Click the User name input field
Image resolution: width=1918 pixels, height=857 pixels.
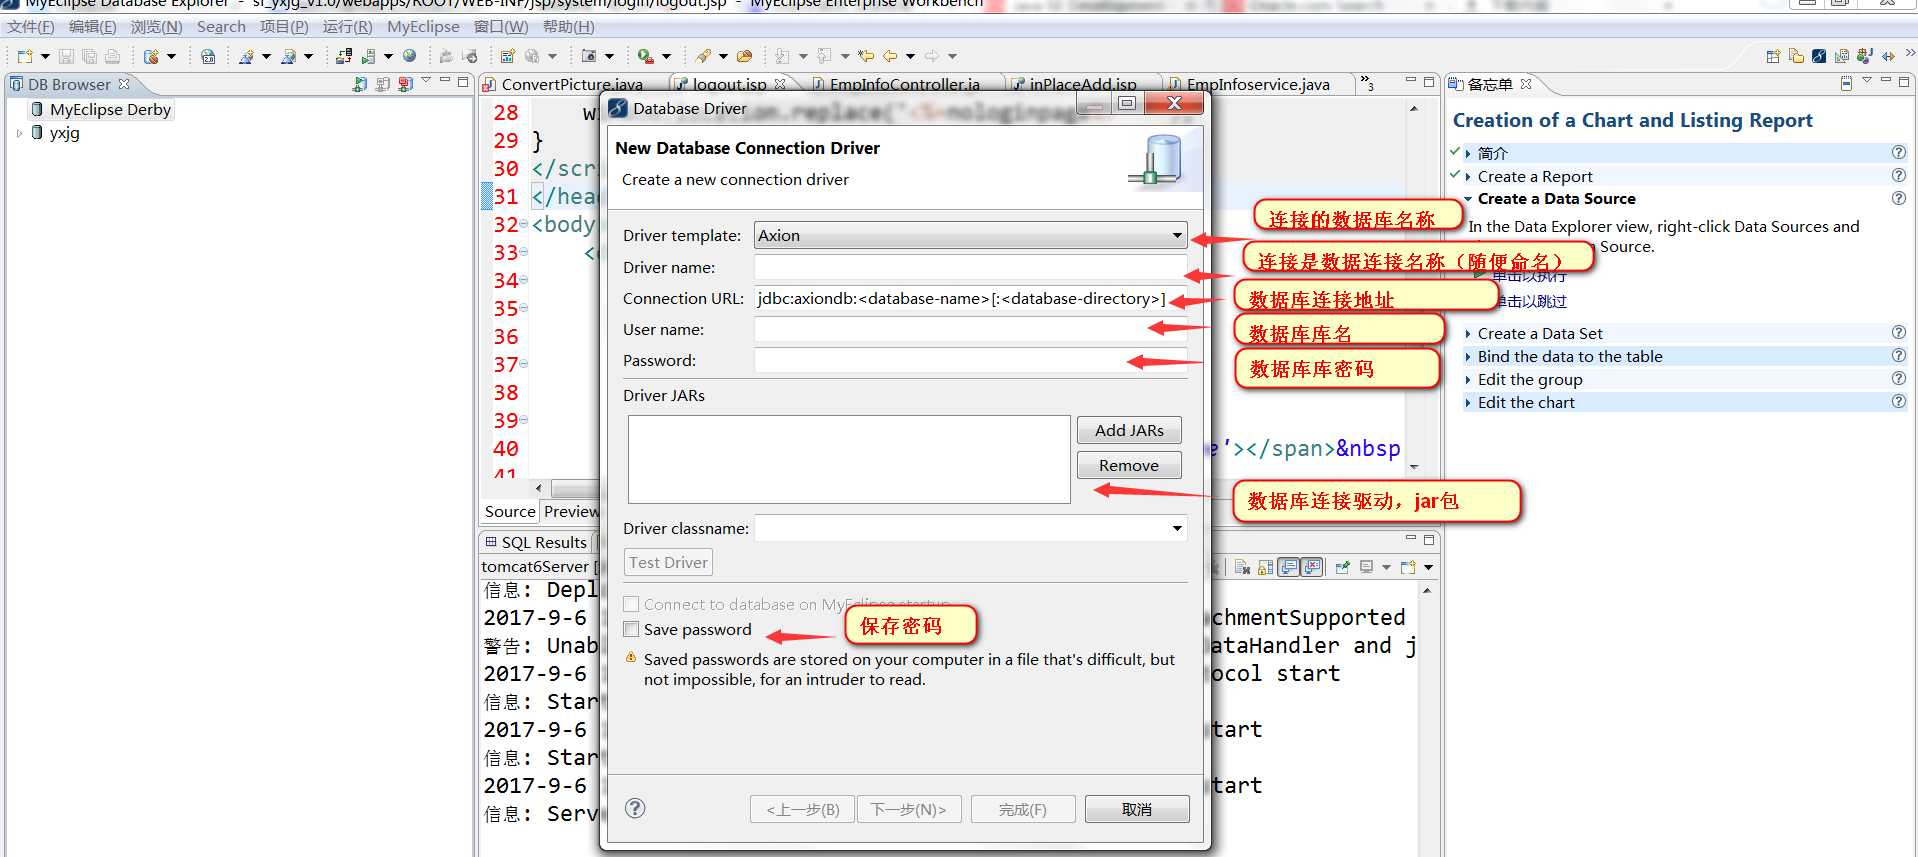click(970, 329)
